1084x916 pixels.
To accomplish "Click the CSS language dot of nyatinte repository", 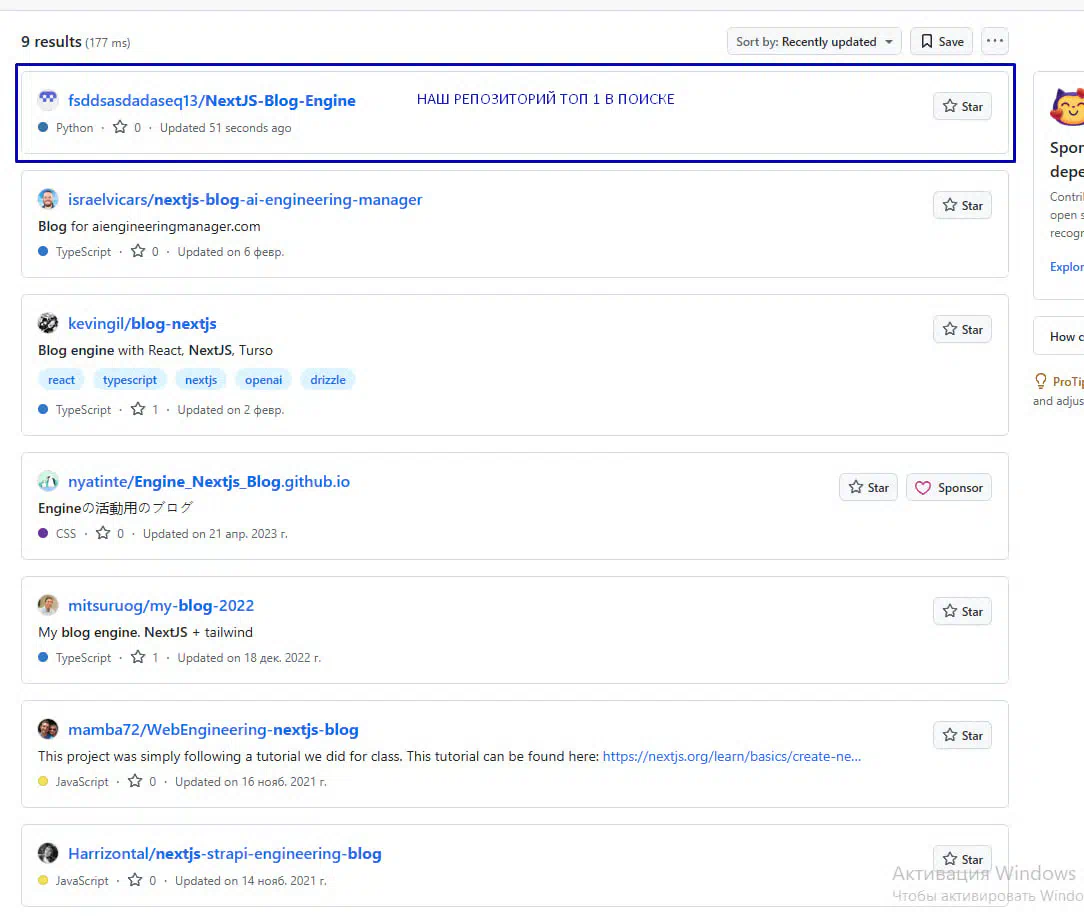I will pos(43,533).
